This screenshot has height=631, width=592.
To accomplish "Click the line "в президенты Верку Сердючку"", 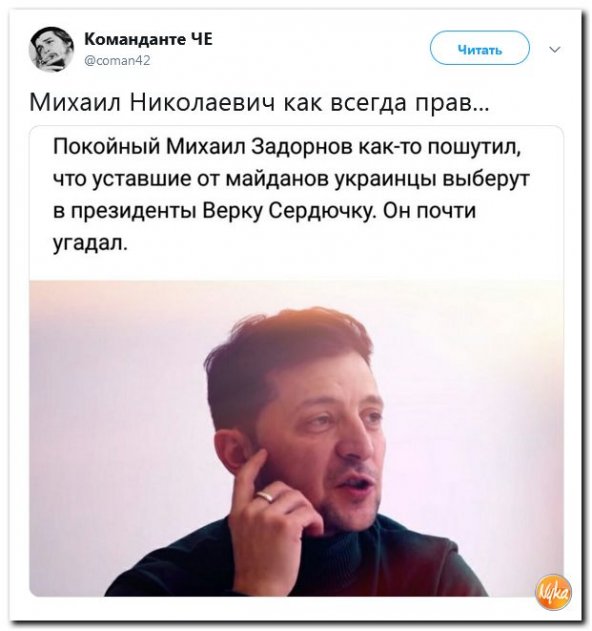I will pos(215,211).
